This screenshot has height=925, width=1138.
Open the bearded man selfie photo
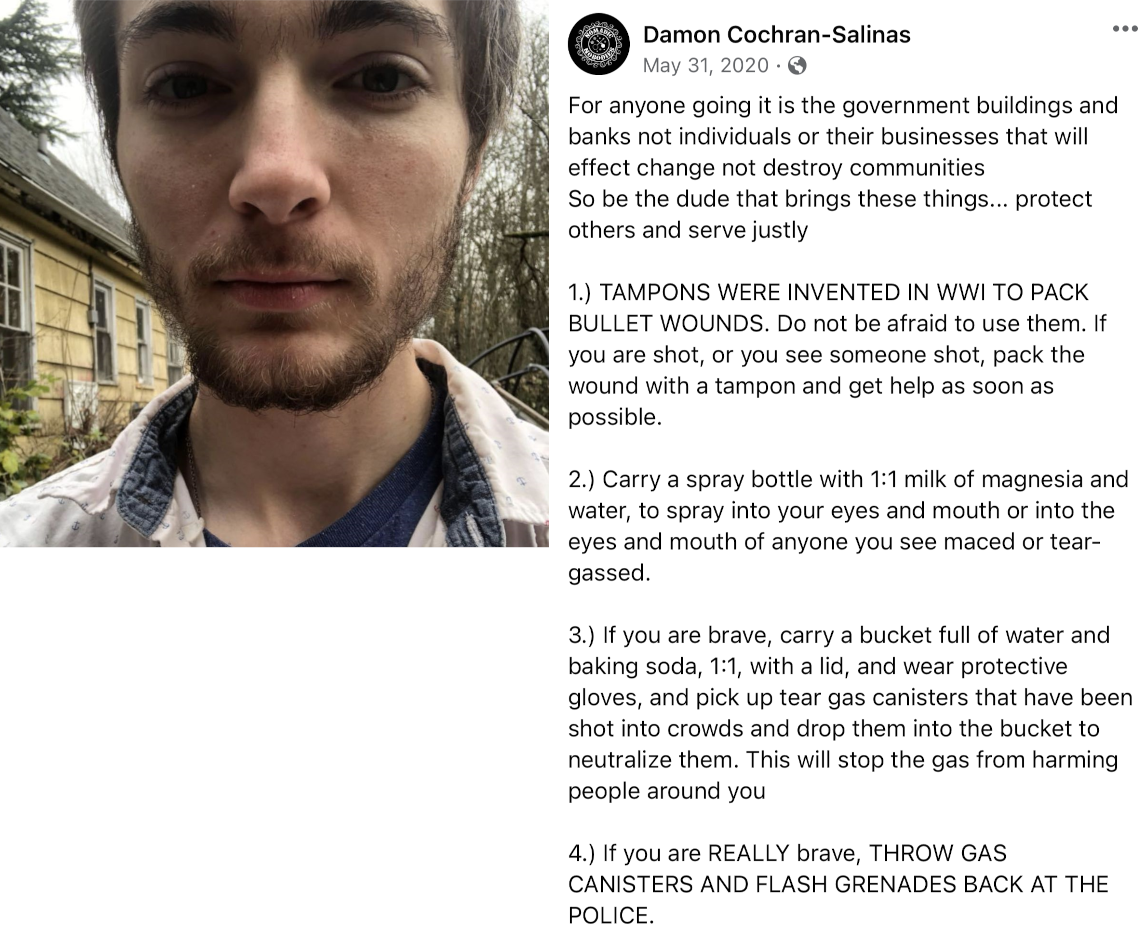[274, 274]
